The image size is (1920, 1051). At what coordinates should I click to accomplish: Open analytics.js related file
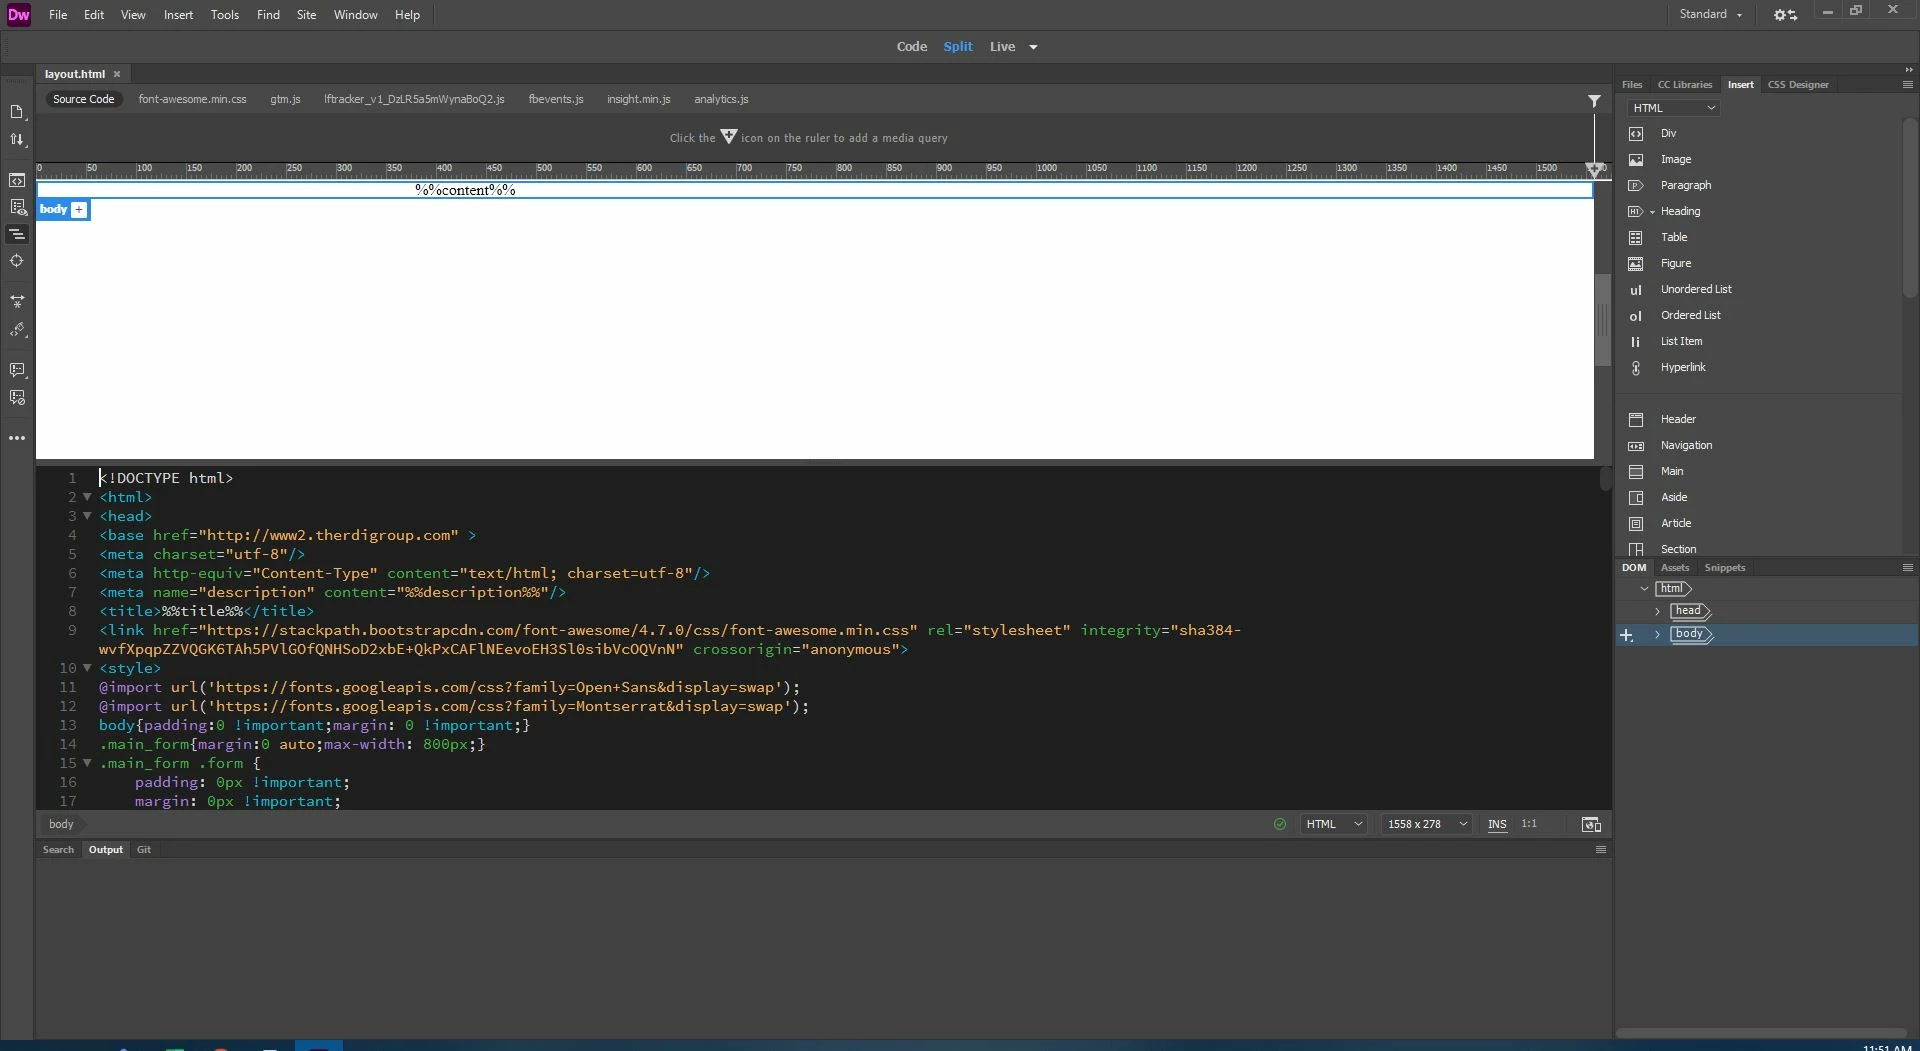point(721,99)
